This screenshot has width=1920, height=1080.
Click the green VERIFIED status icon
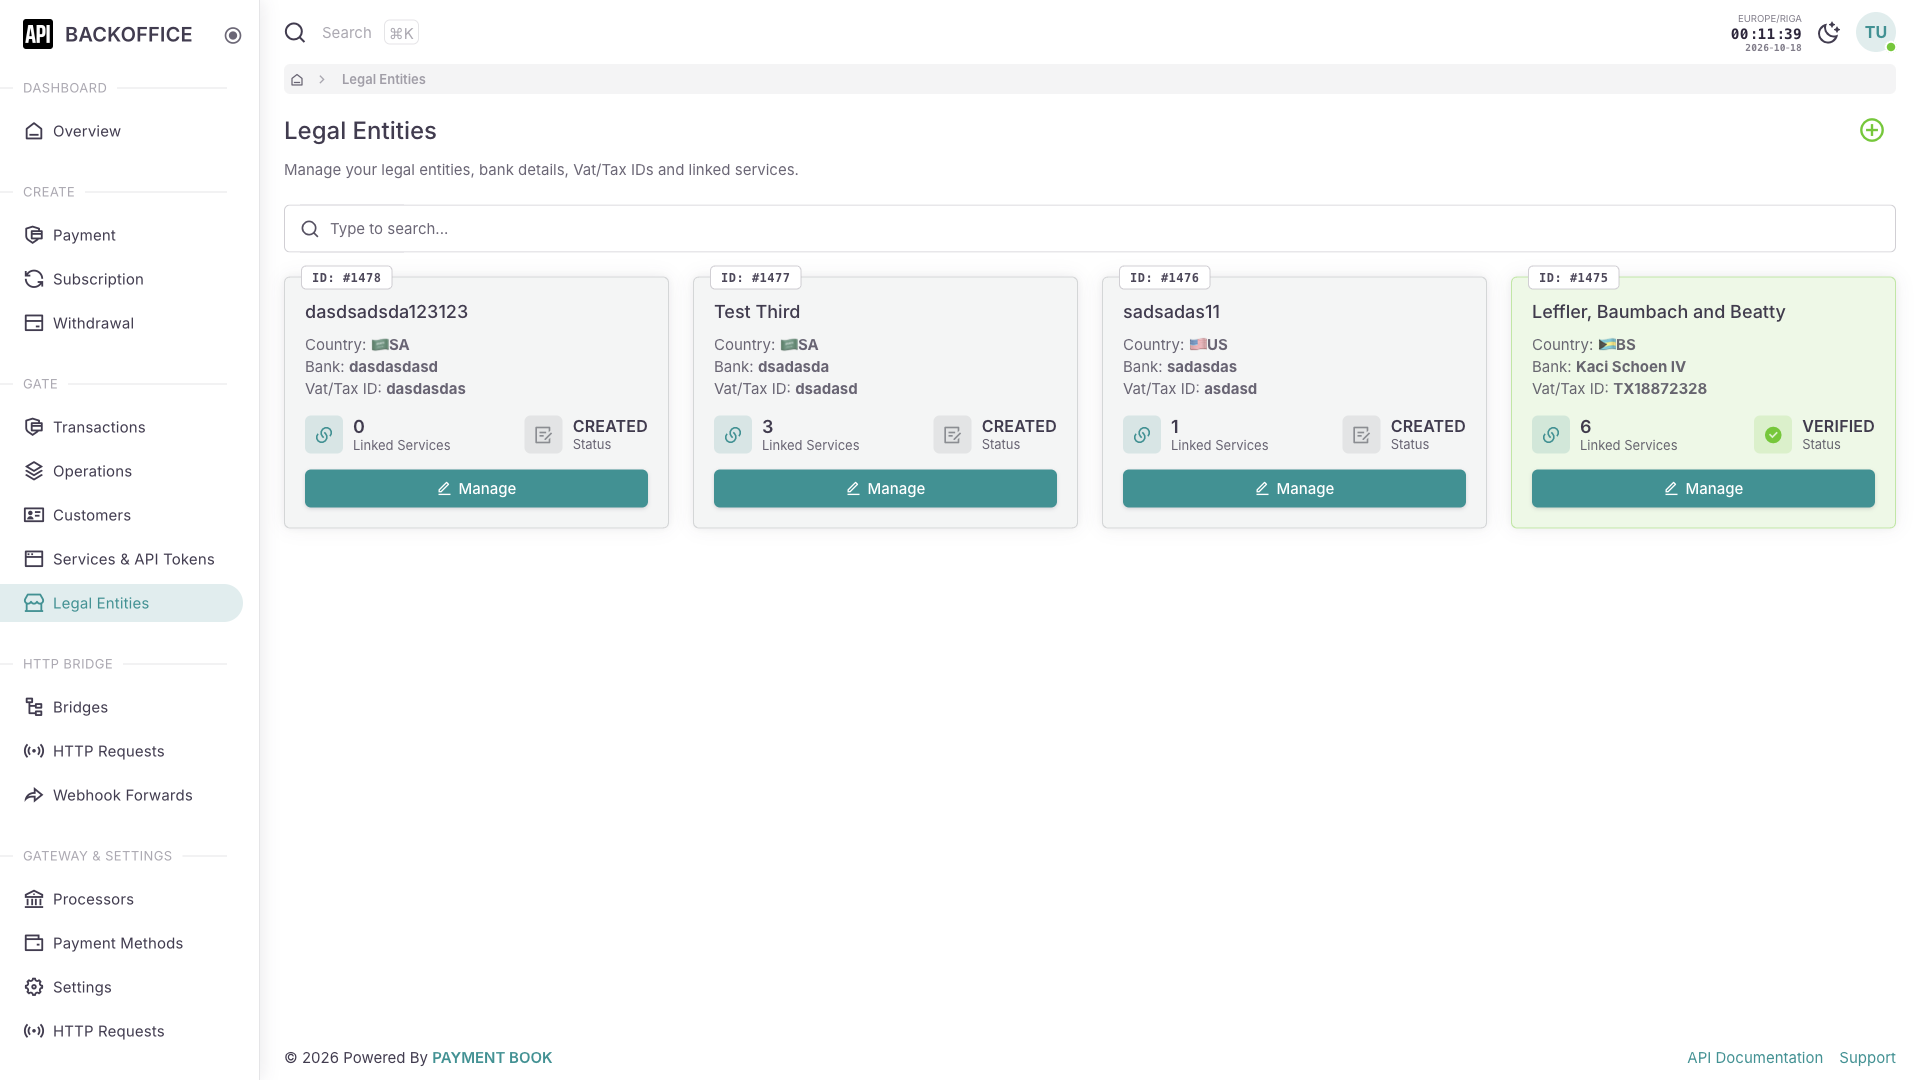click(x=1773, y=435)
